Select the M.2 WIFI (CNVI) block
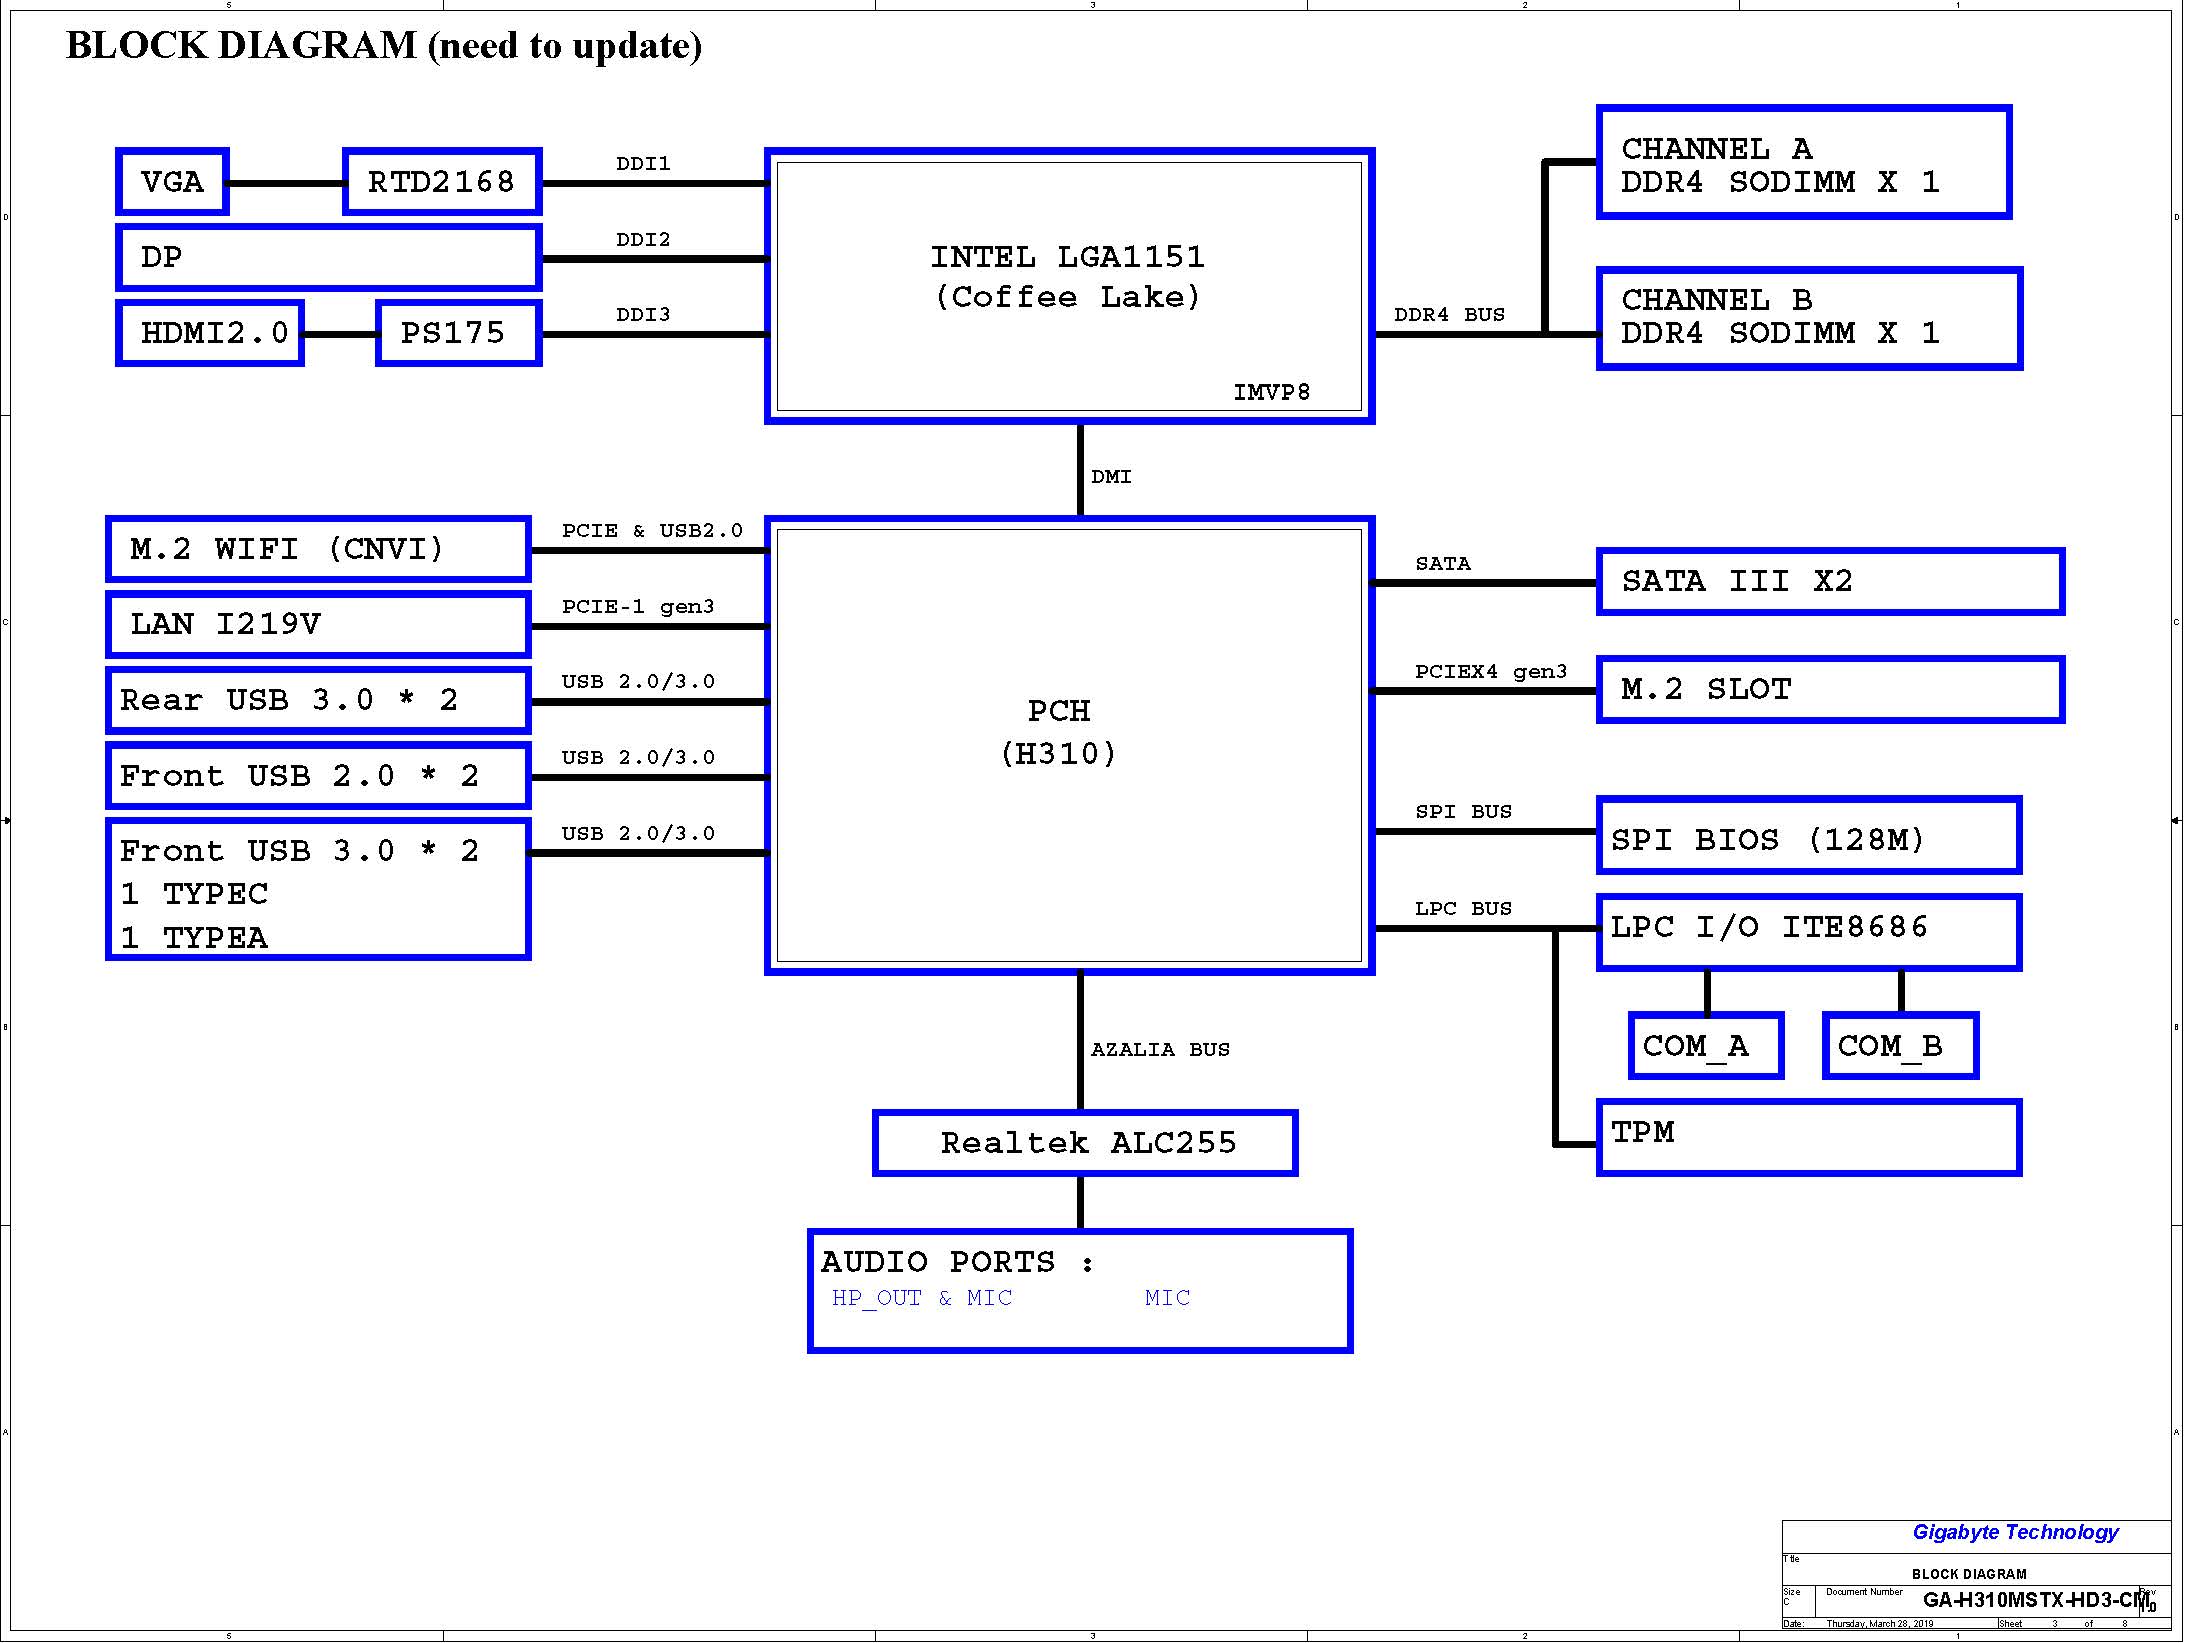Viewport: 2193px width, 1643px height. point(318,549)
